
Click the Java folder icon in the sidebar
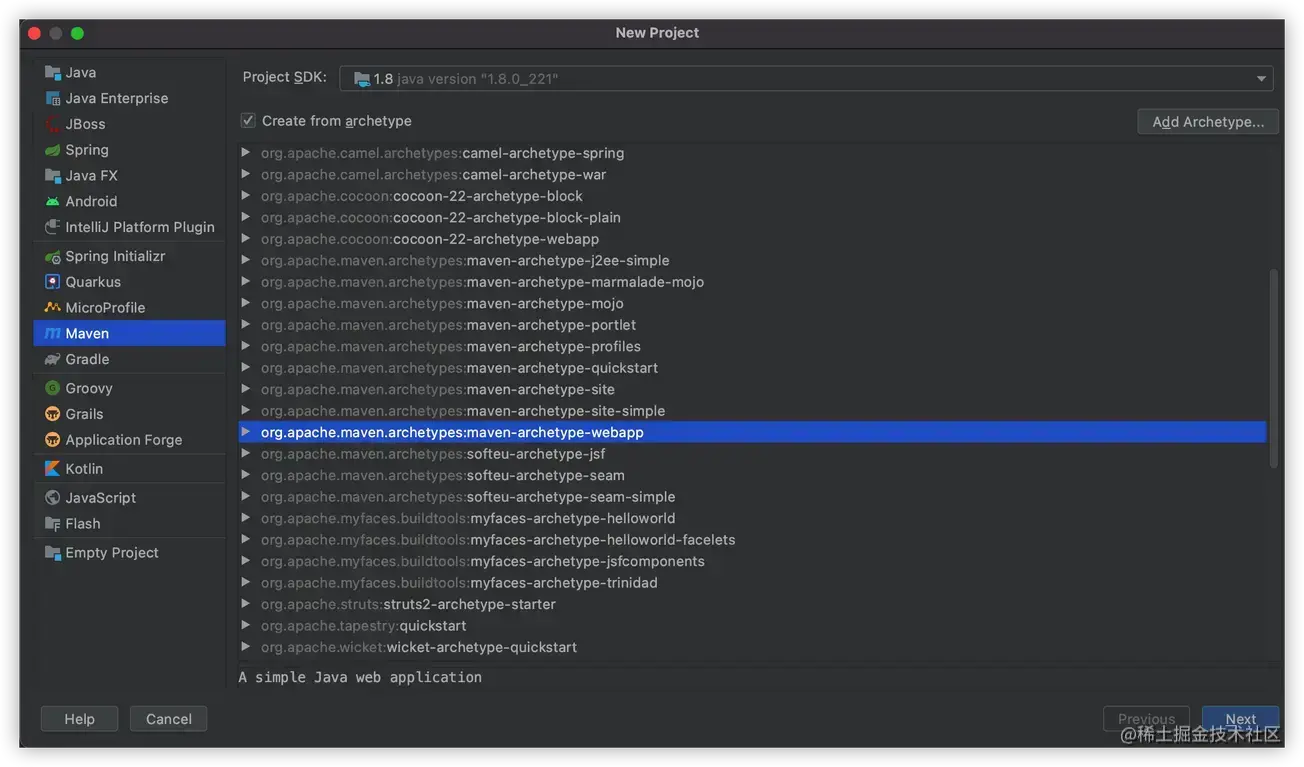coord(53,73)
